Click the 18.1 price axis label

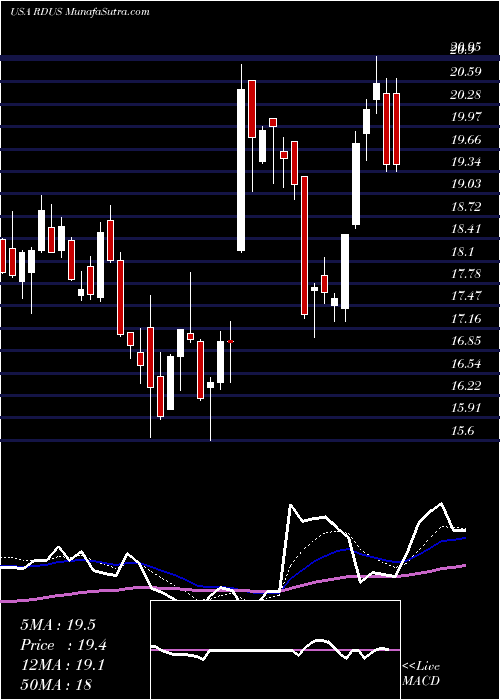point(462,252)
